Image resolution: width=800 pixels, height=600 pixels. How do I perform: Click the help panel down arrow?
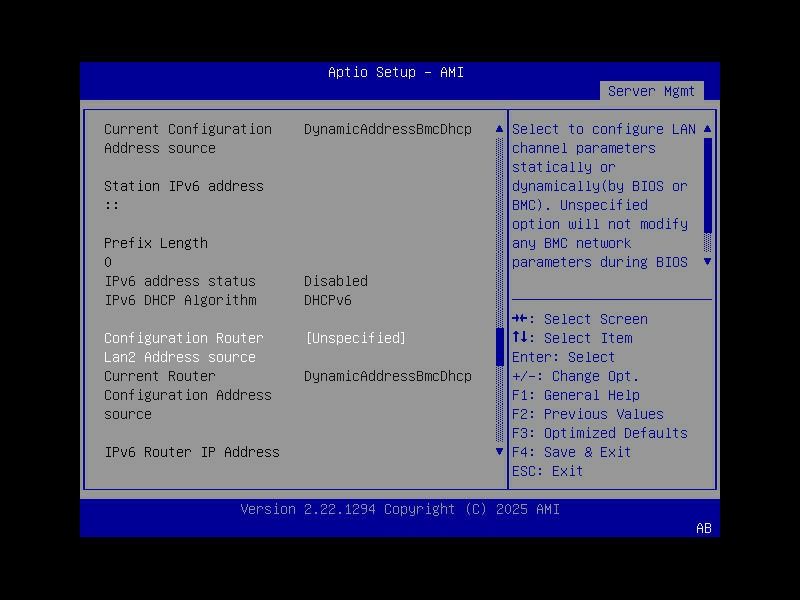pyautogui.click(x=706, y=262)
